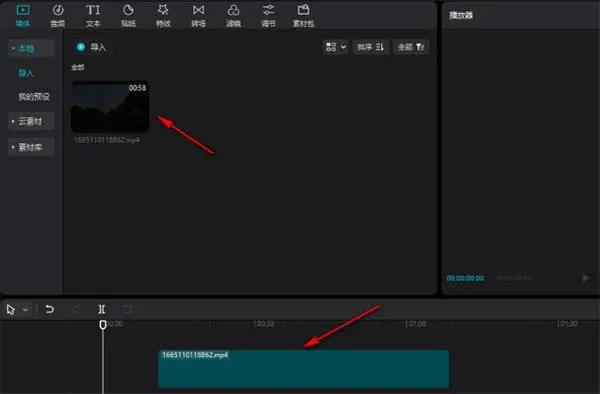Switch to the 转场 transitions tab

pyautogui.click(x=199, y=16)
